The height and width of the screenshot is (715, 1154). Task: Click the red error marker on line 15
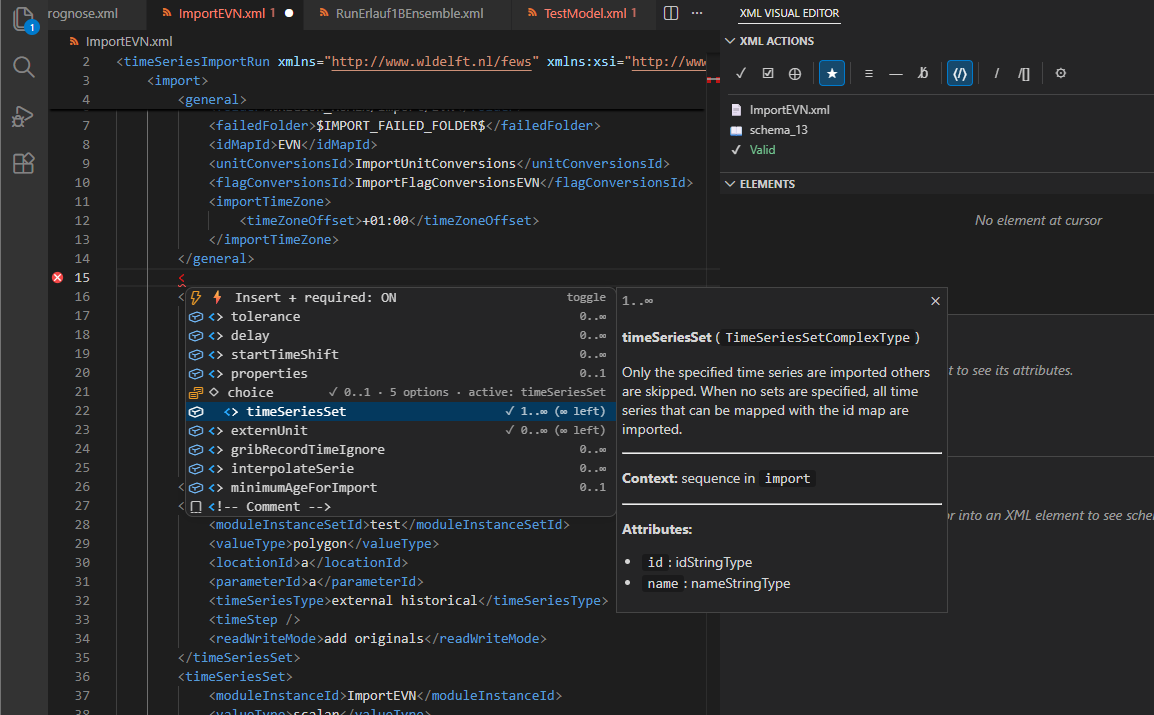57,277
